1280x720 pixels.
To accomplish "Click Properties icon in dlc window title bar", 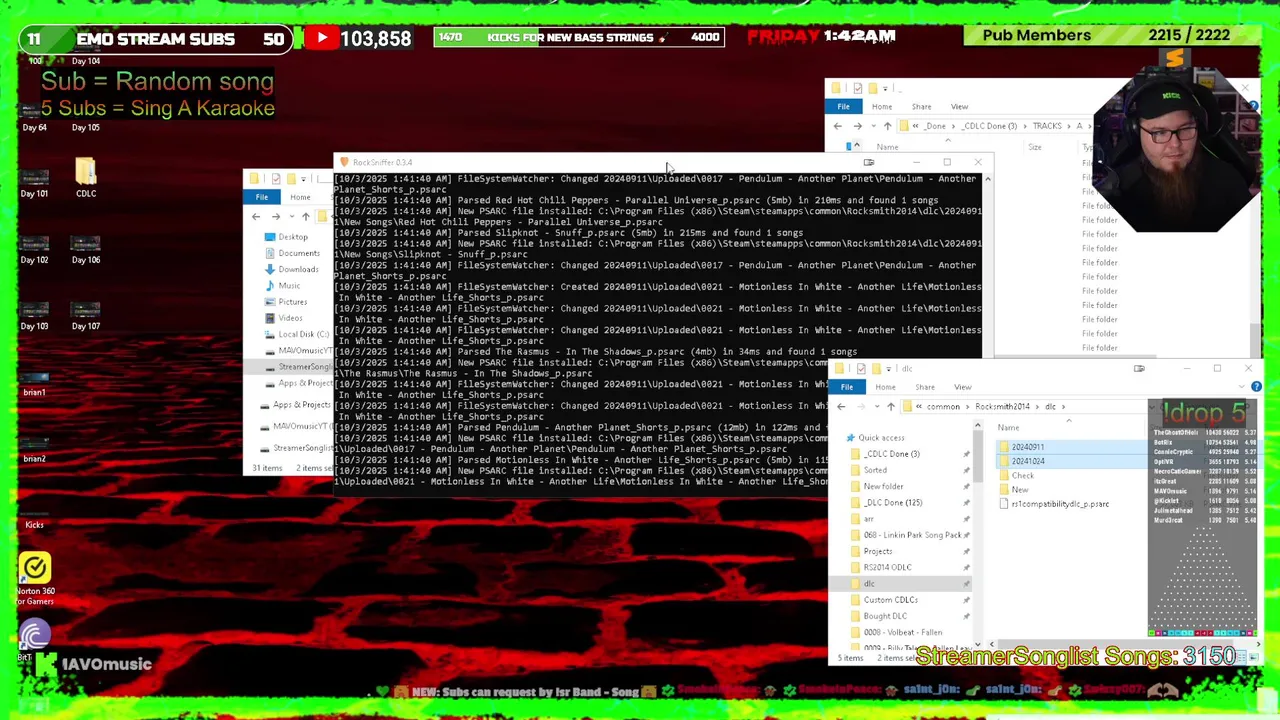I will click(860, 369).
